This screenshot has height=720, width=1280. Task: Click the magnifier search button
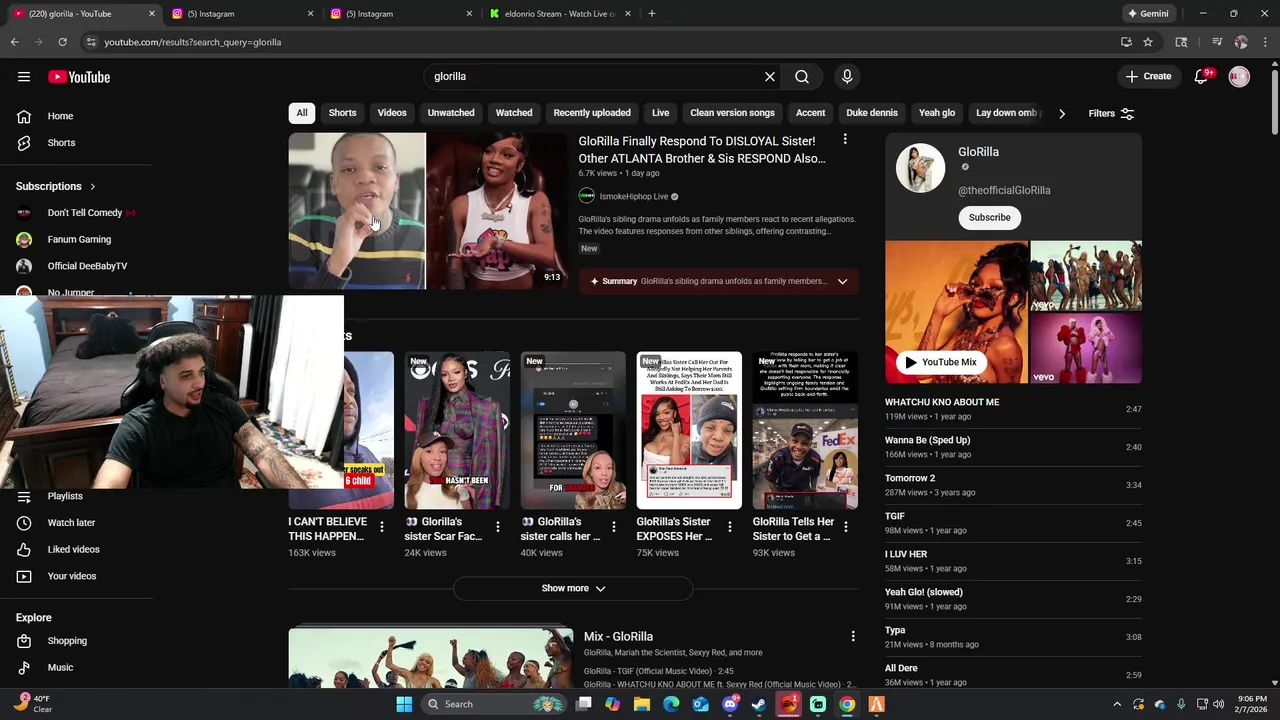[802, 77]
